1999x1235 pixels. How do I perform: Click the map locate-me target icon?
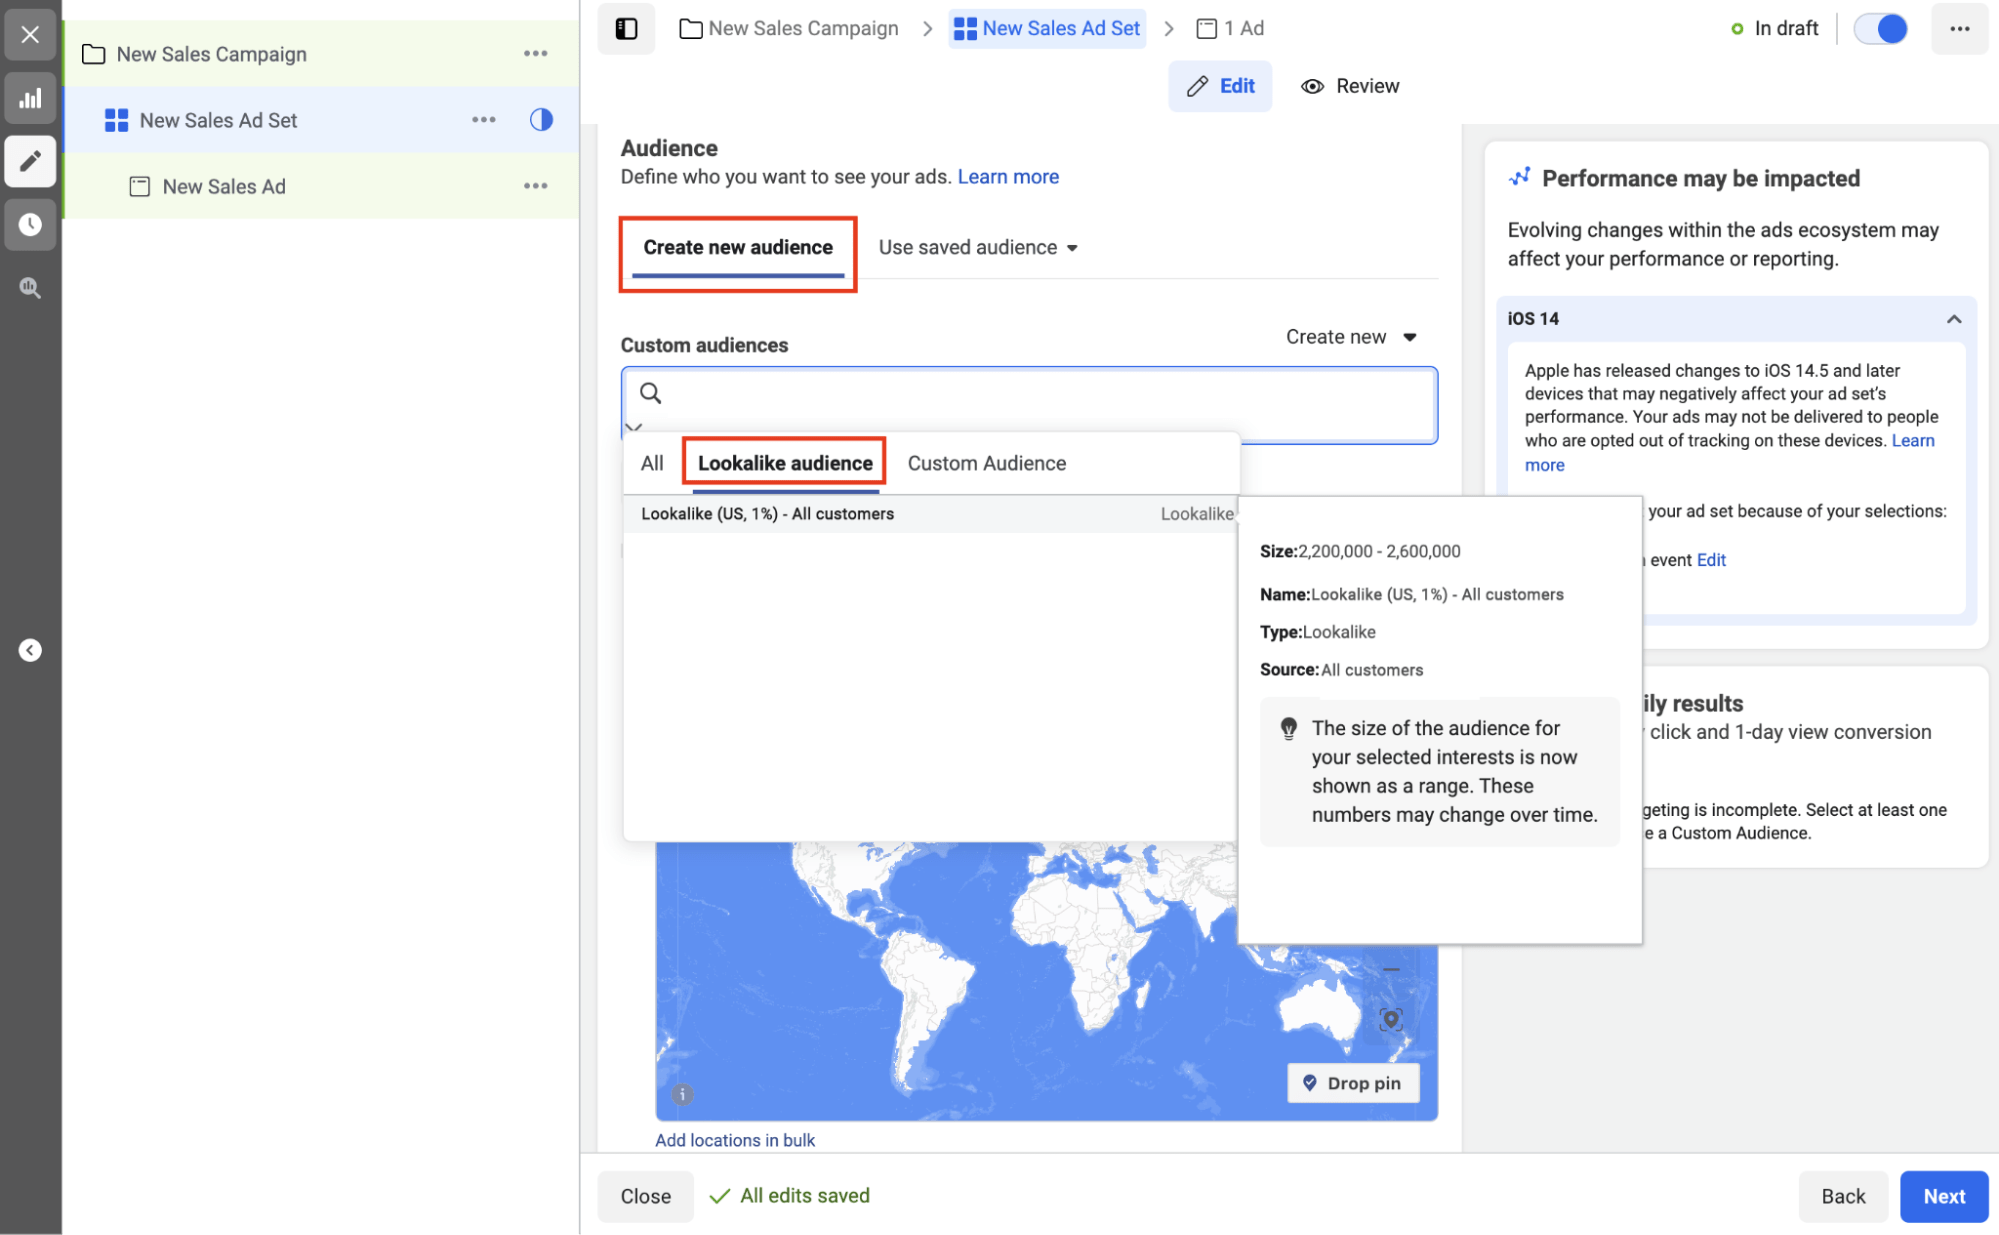point(1391,1019)
